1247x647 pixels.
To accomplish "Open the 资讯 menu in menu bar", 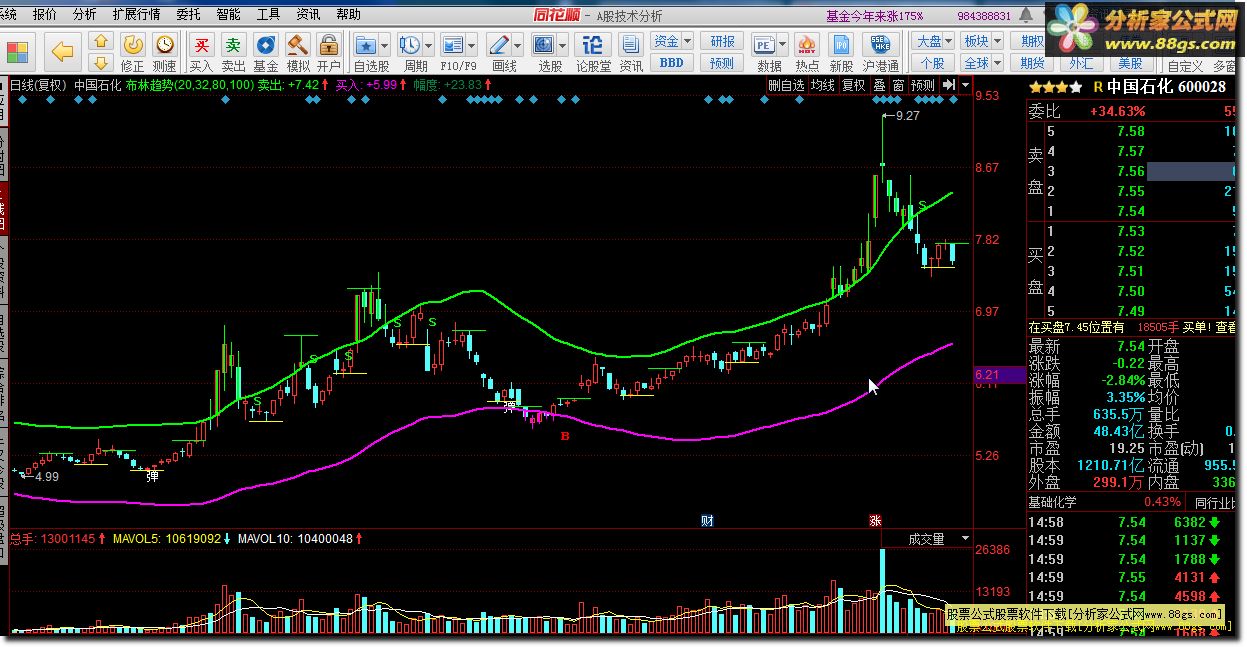I will coord(308,15).
